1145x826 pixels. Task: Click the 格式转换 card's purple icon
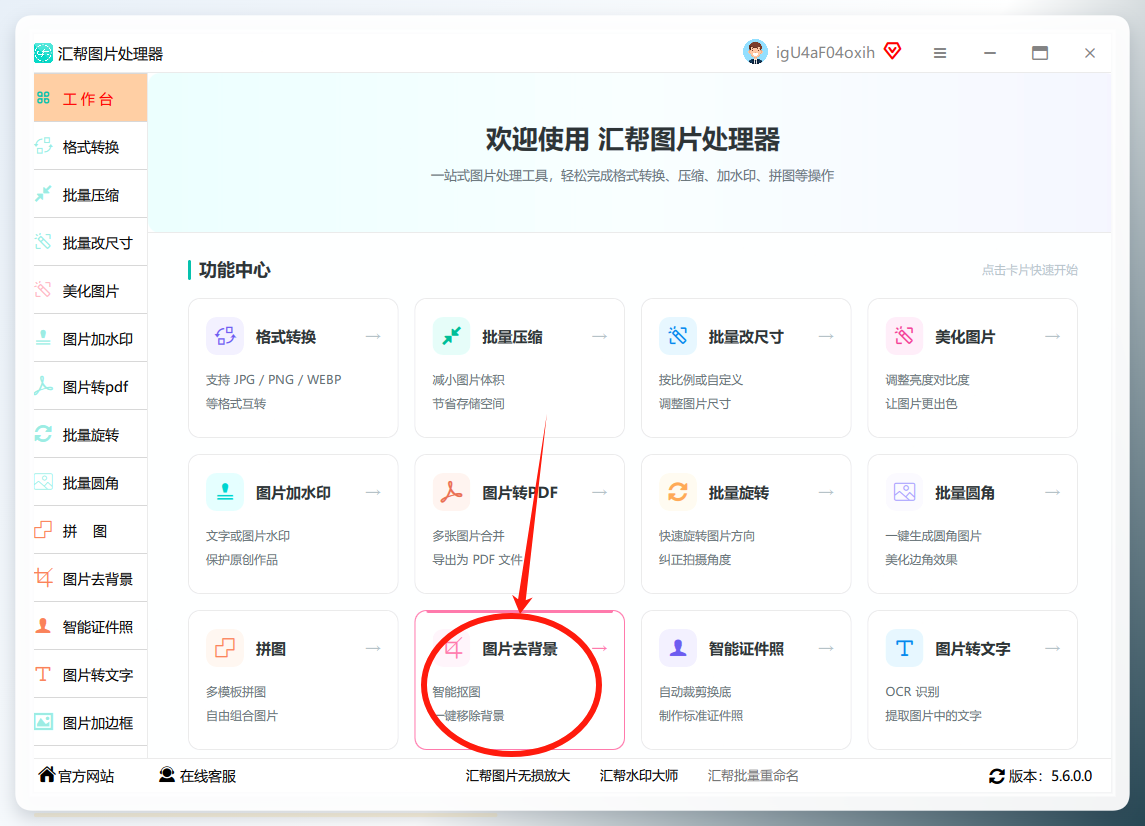click(x=225, y=336)
